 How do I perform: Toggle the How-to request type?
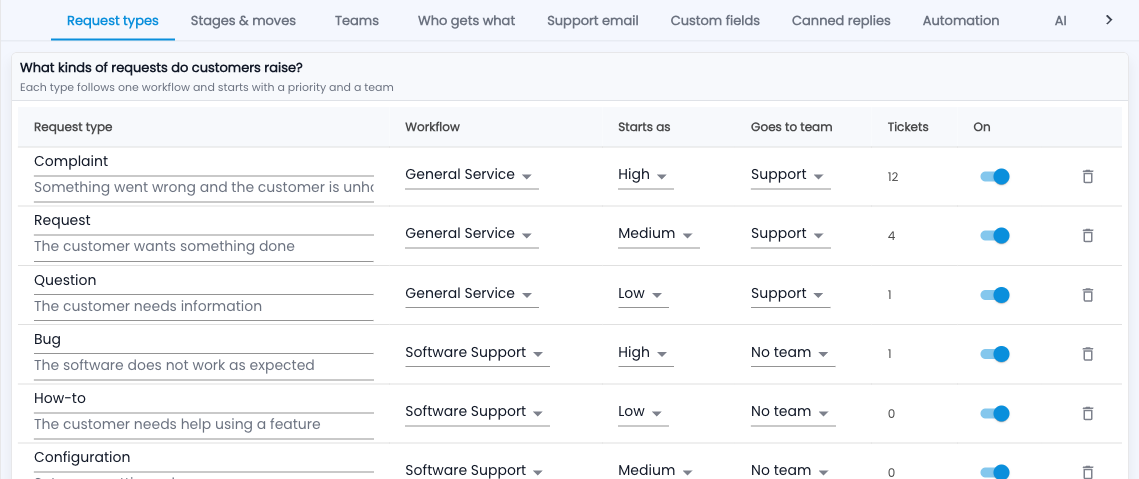point(994,414)
